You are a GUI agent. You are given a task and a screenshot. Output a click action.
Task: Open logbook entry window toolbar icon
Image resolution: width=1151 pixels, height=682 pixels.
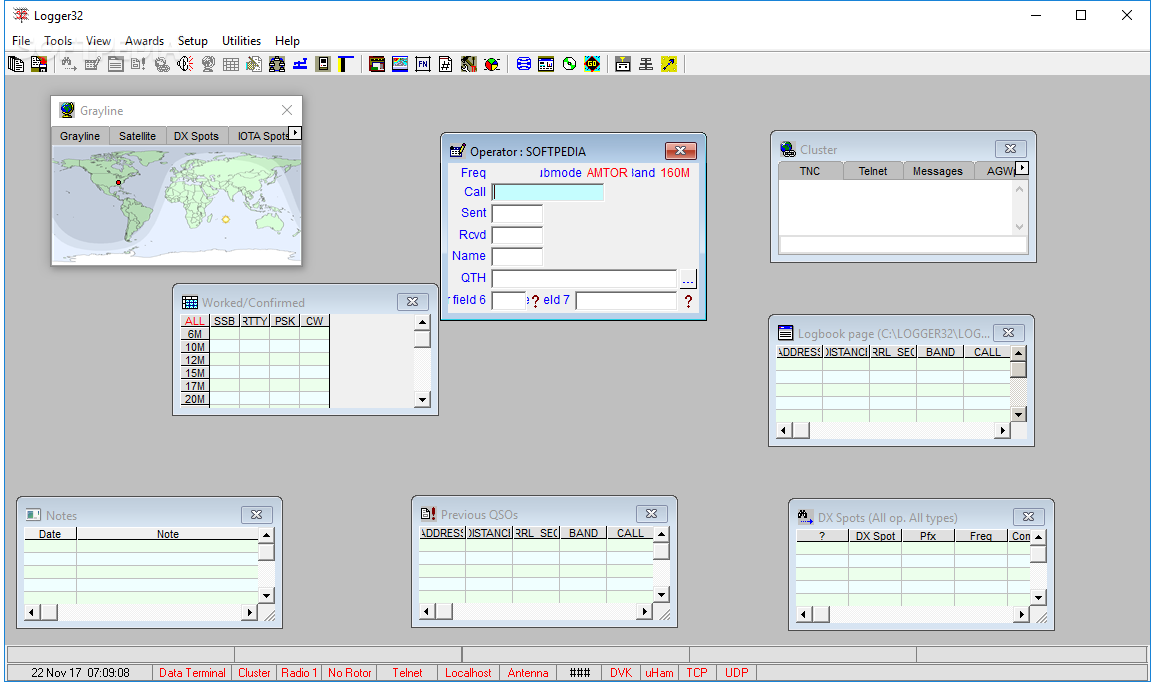click(x=92, y=64)
